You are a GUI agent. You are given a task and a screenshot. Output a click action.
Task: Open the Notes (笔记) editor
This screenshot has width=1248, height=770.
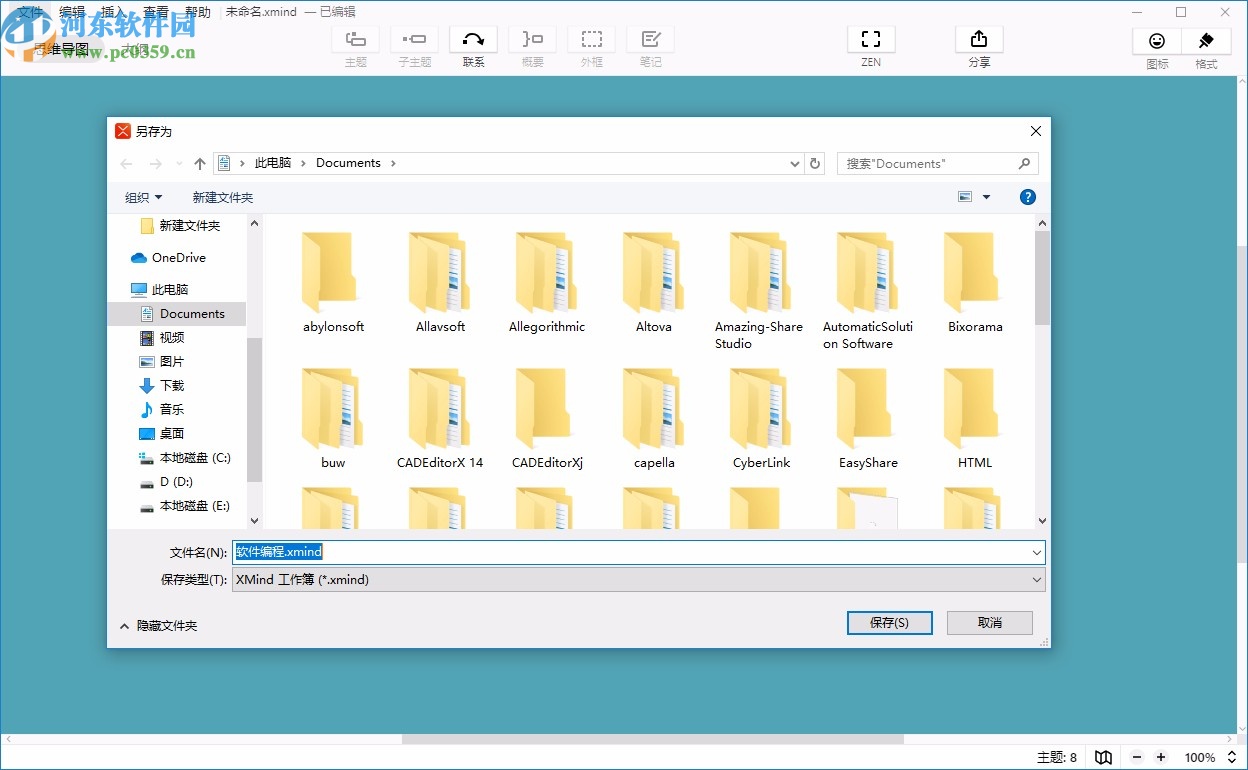tap(650, 45)
